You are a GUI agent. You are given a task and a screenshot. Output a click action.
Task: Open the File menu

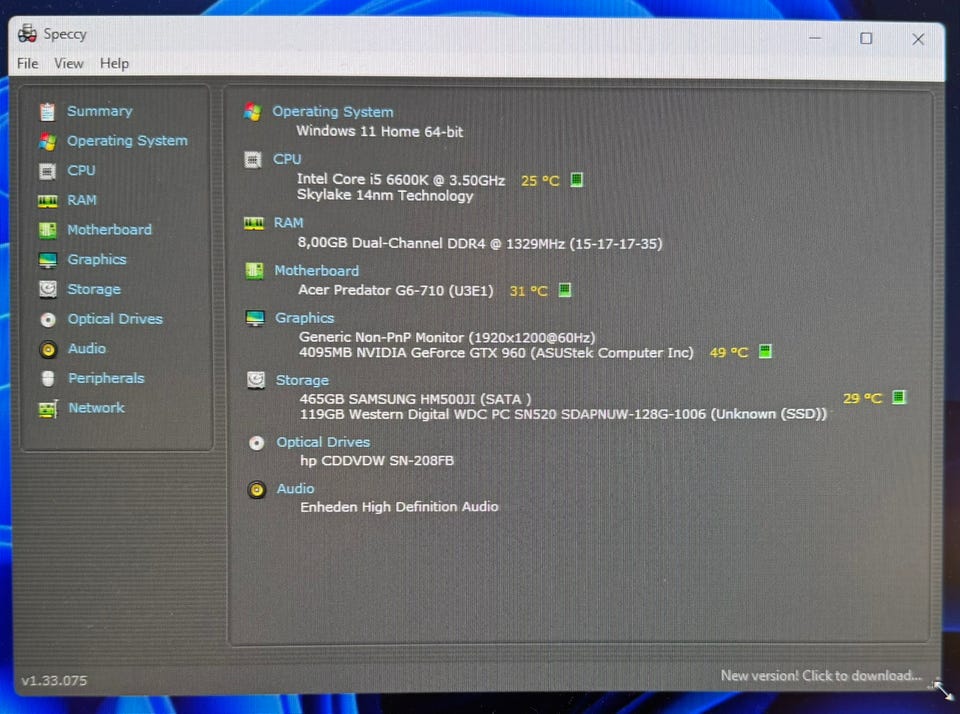click(x=28, y=64)
